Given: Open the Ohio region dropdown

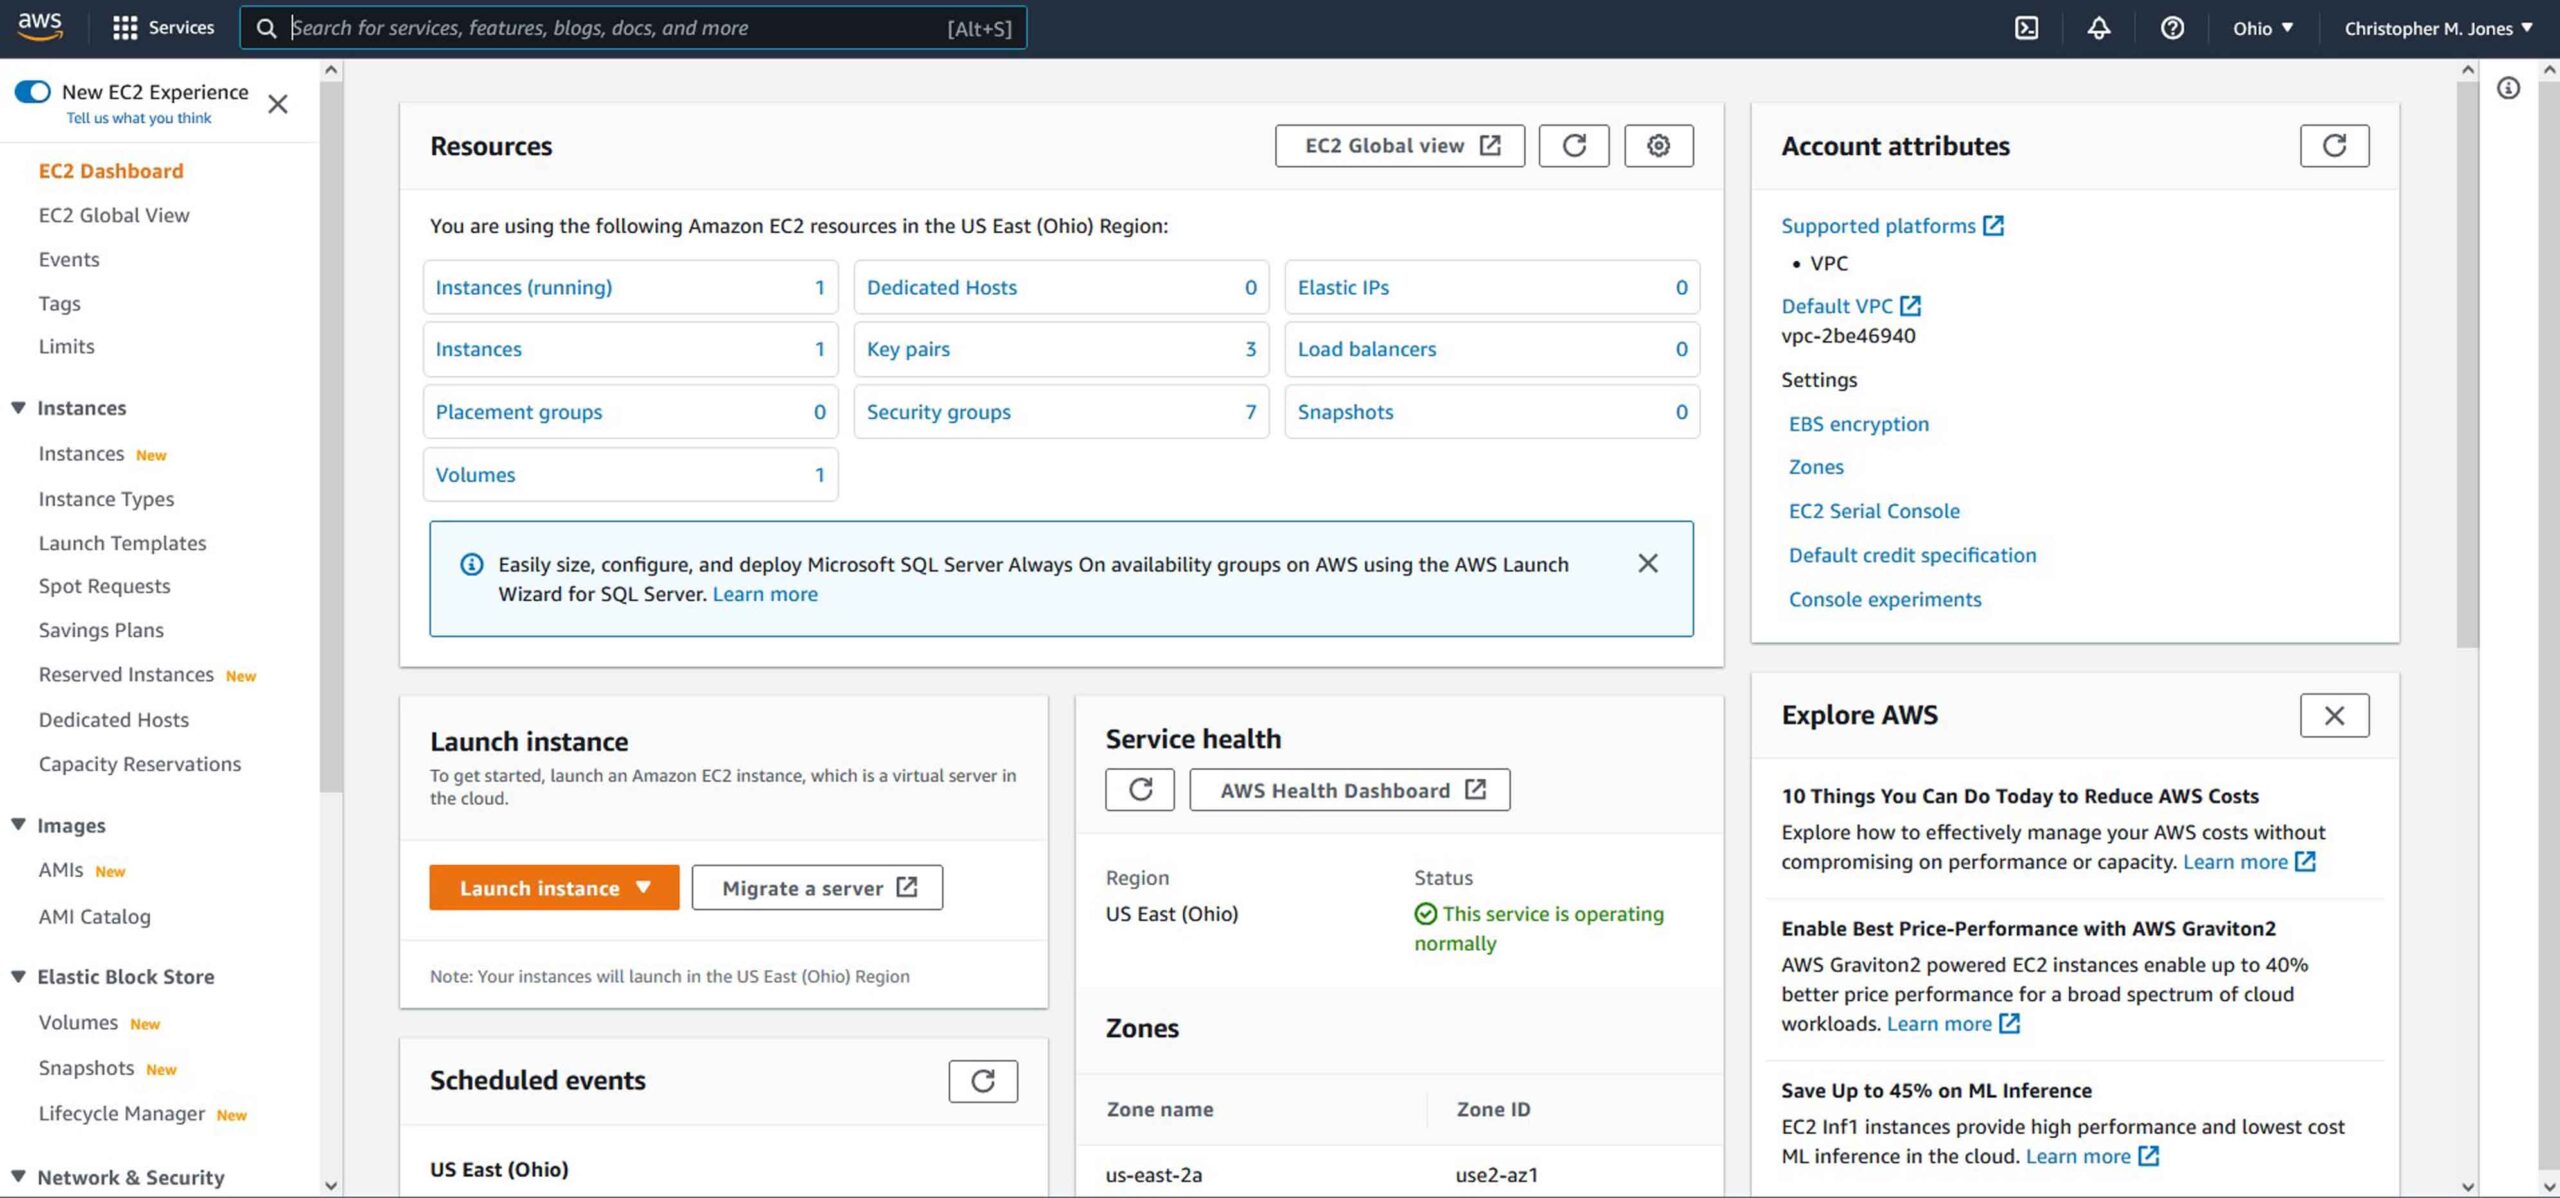Looking at the screenshot, I should coord(2262,28).
